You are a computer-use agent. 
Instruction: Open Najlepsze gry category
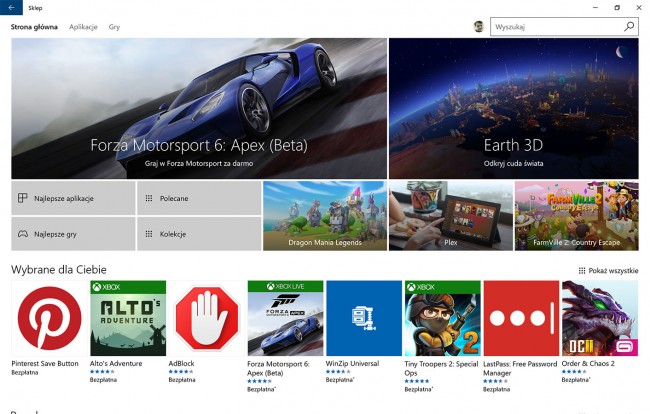[73, 234]
